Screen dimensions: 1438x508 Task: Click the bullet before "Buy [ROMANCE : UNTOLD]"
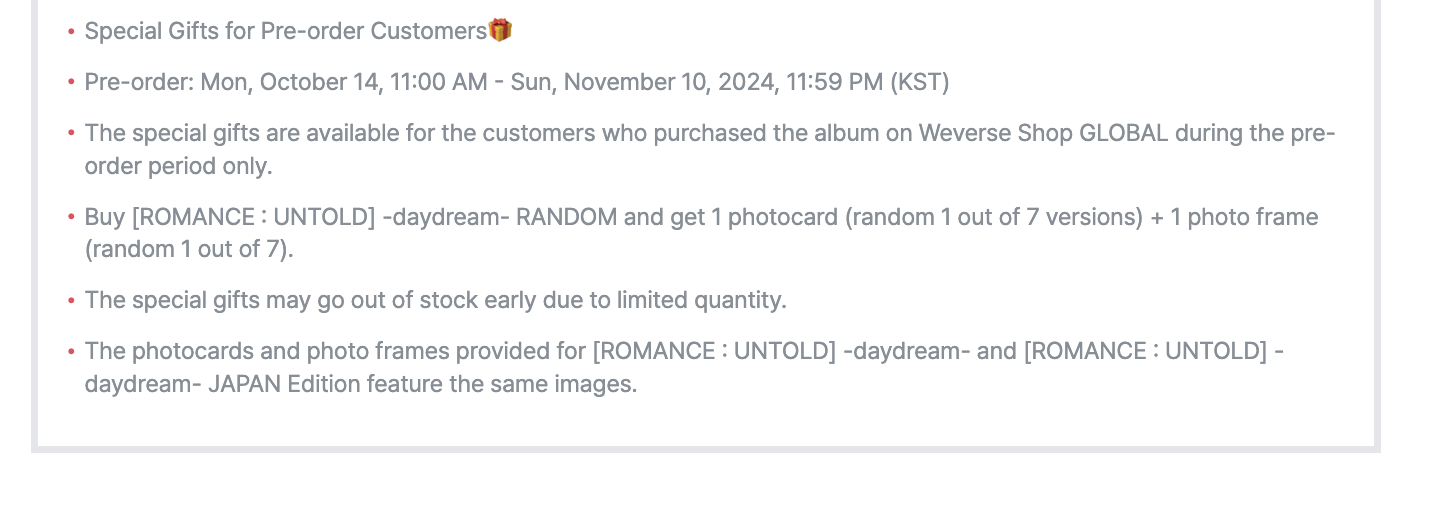[71, 217]
